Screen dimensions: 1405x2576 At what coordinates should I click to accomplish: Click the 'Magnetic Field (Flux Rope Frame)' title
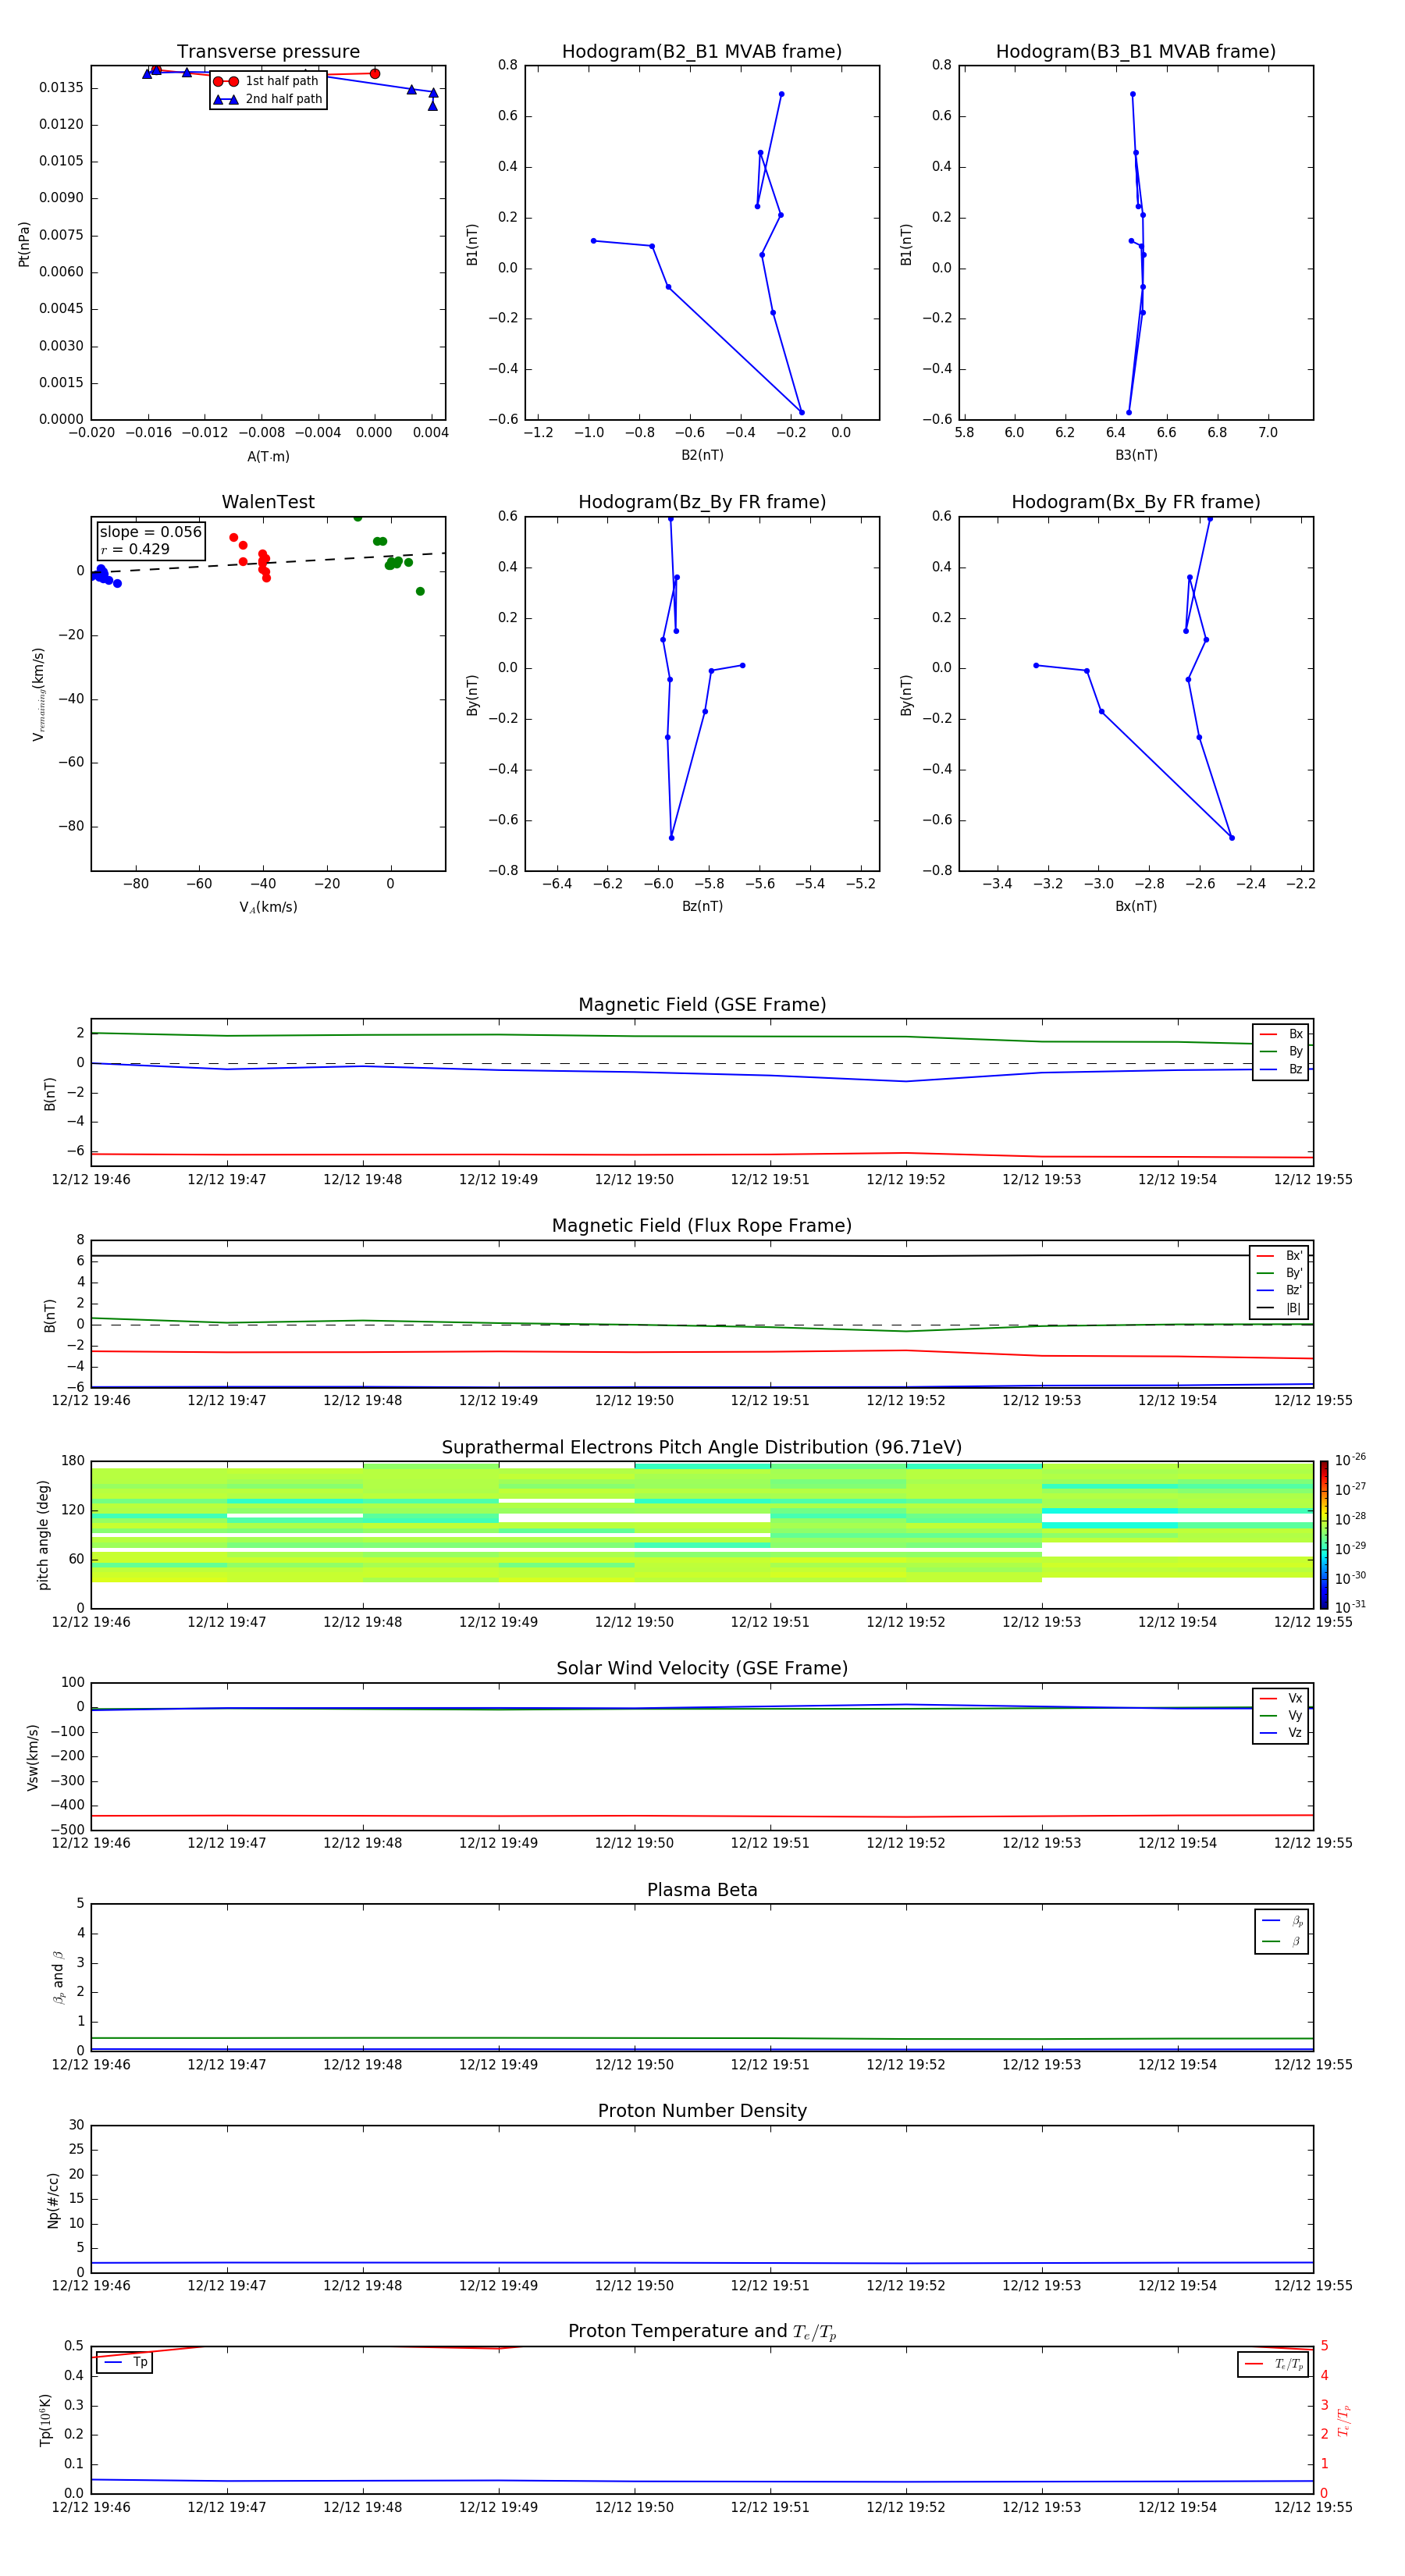point(702,1226)
